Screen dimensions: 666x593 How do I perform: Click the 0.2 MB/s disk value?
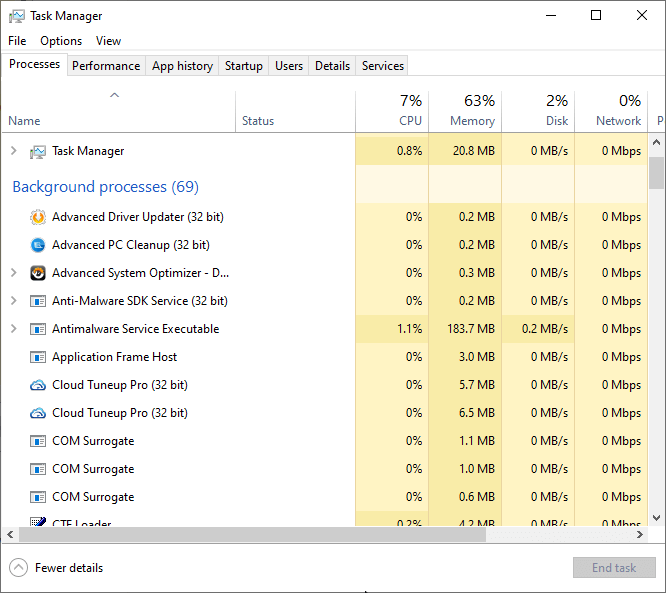545,329
